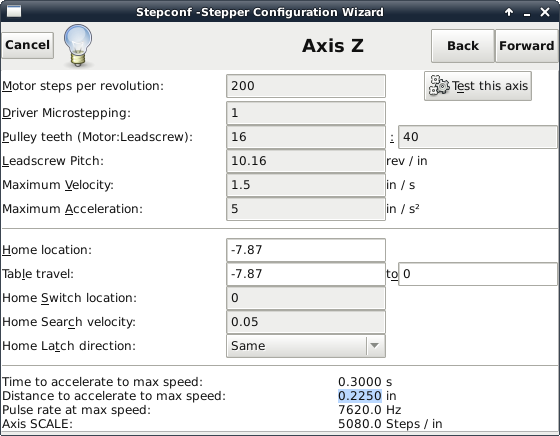This screenshot has height=436, width=560.
Task: Open the window menu icon in title bar
Action: [x=14, y=11]
